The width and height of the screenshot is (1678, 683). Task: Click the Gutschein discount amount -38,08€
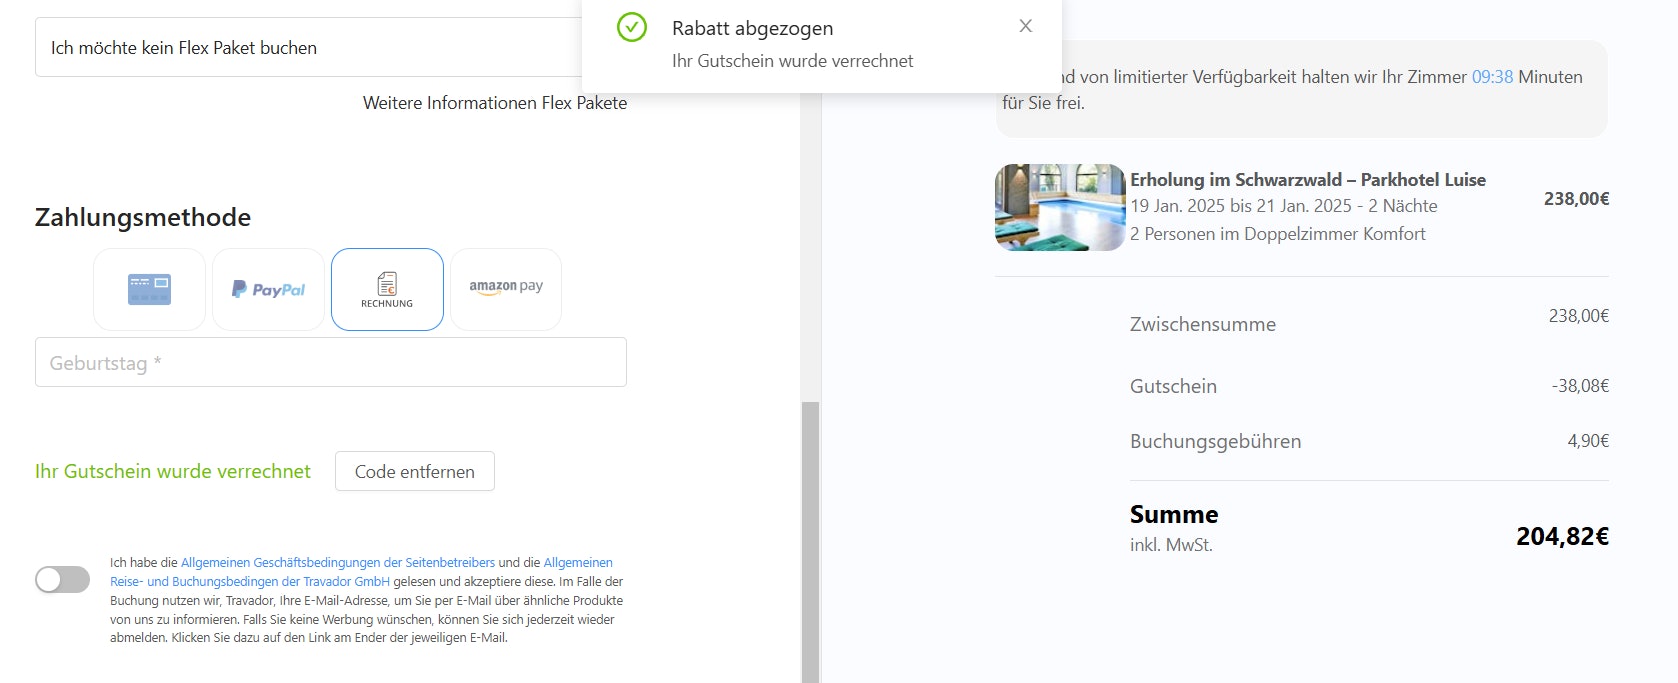tap(1580, 386)
